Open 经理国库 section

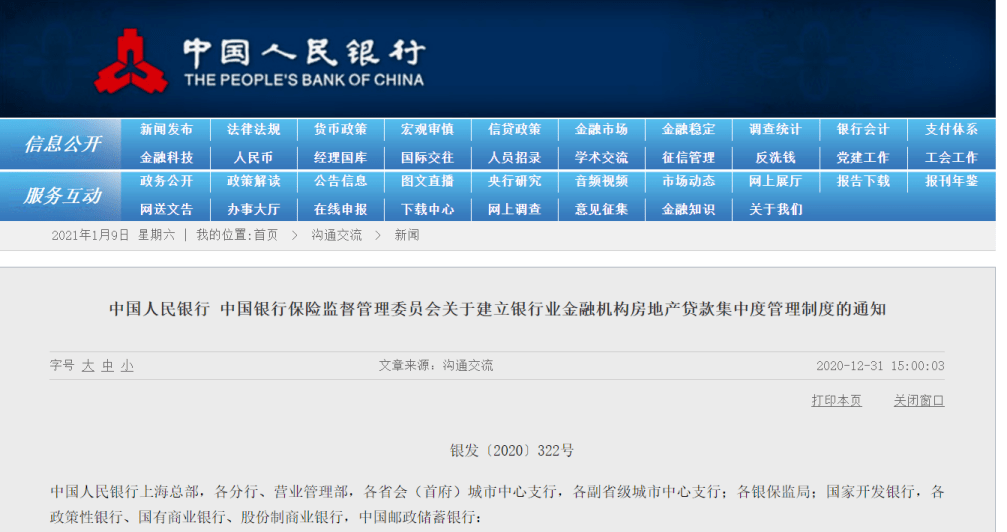pyautogui.click(x=340, y=157)
